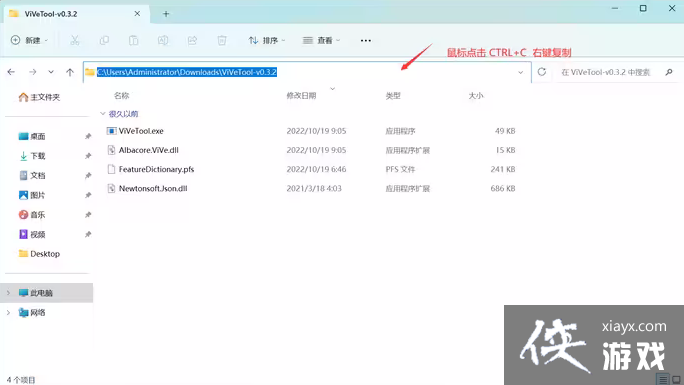Collapse the 很久以前 group

[x=103, y=114]
